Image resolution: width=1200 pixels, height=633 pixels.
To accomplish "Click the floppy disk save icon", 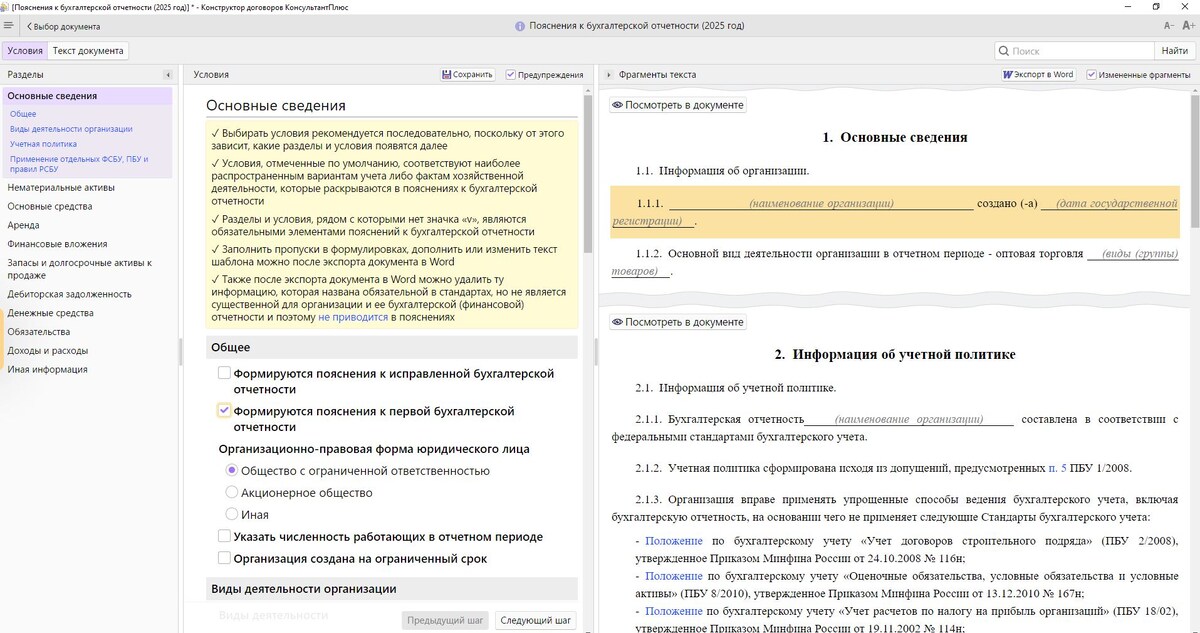I will coord(447,75).
